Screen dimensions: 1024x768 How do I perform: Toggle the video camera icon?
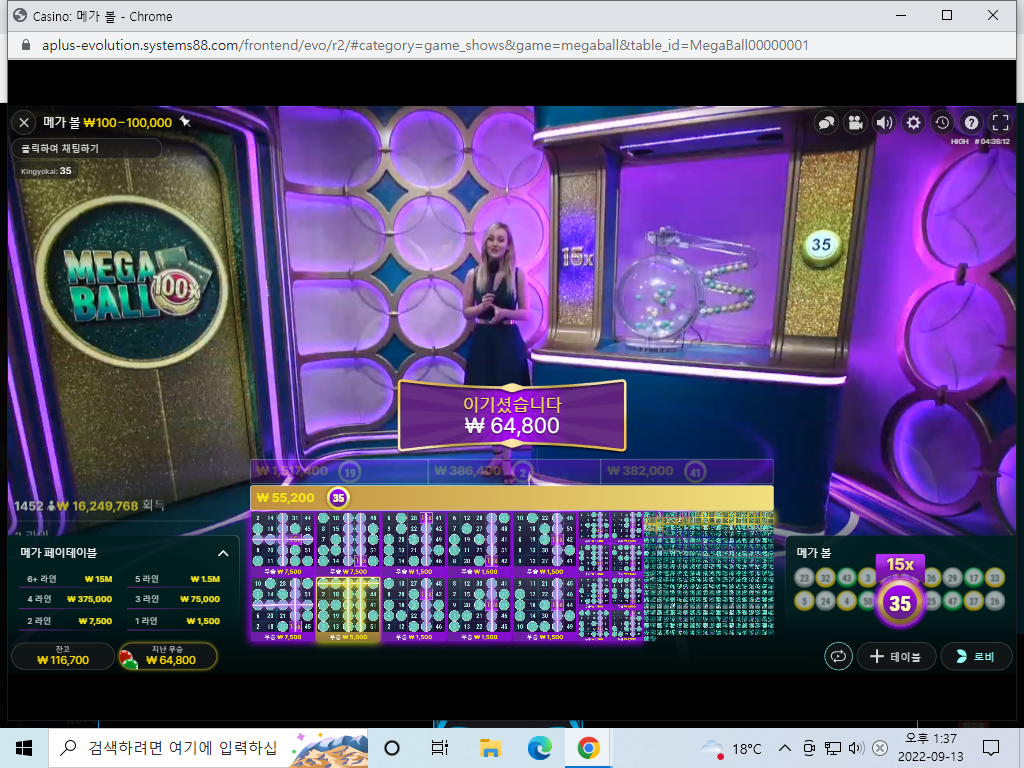[855, 122]
